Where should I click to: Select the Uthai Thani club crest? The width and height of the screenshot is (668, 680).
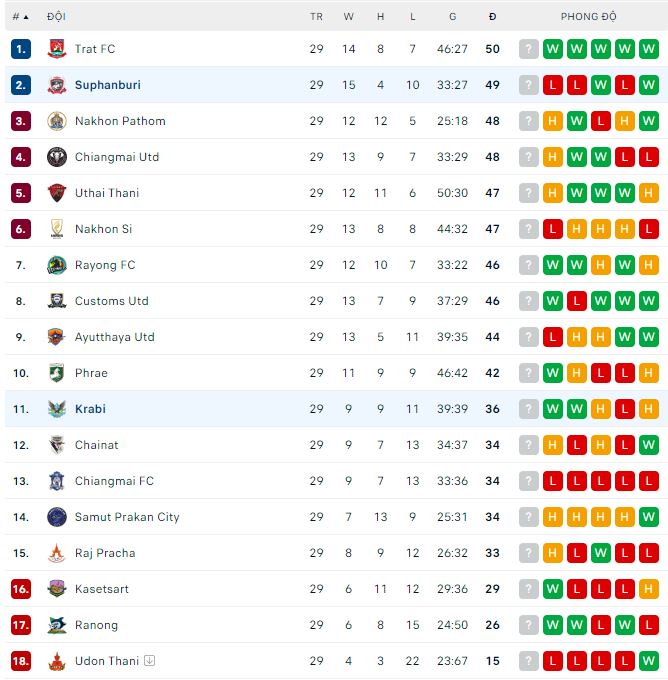(56, 193)
